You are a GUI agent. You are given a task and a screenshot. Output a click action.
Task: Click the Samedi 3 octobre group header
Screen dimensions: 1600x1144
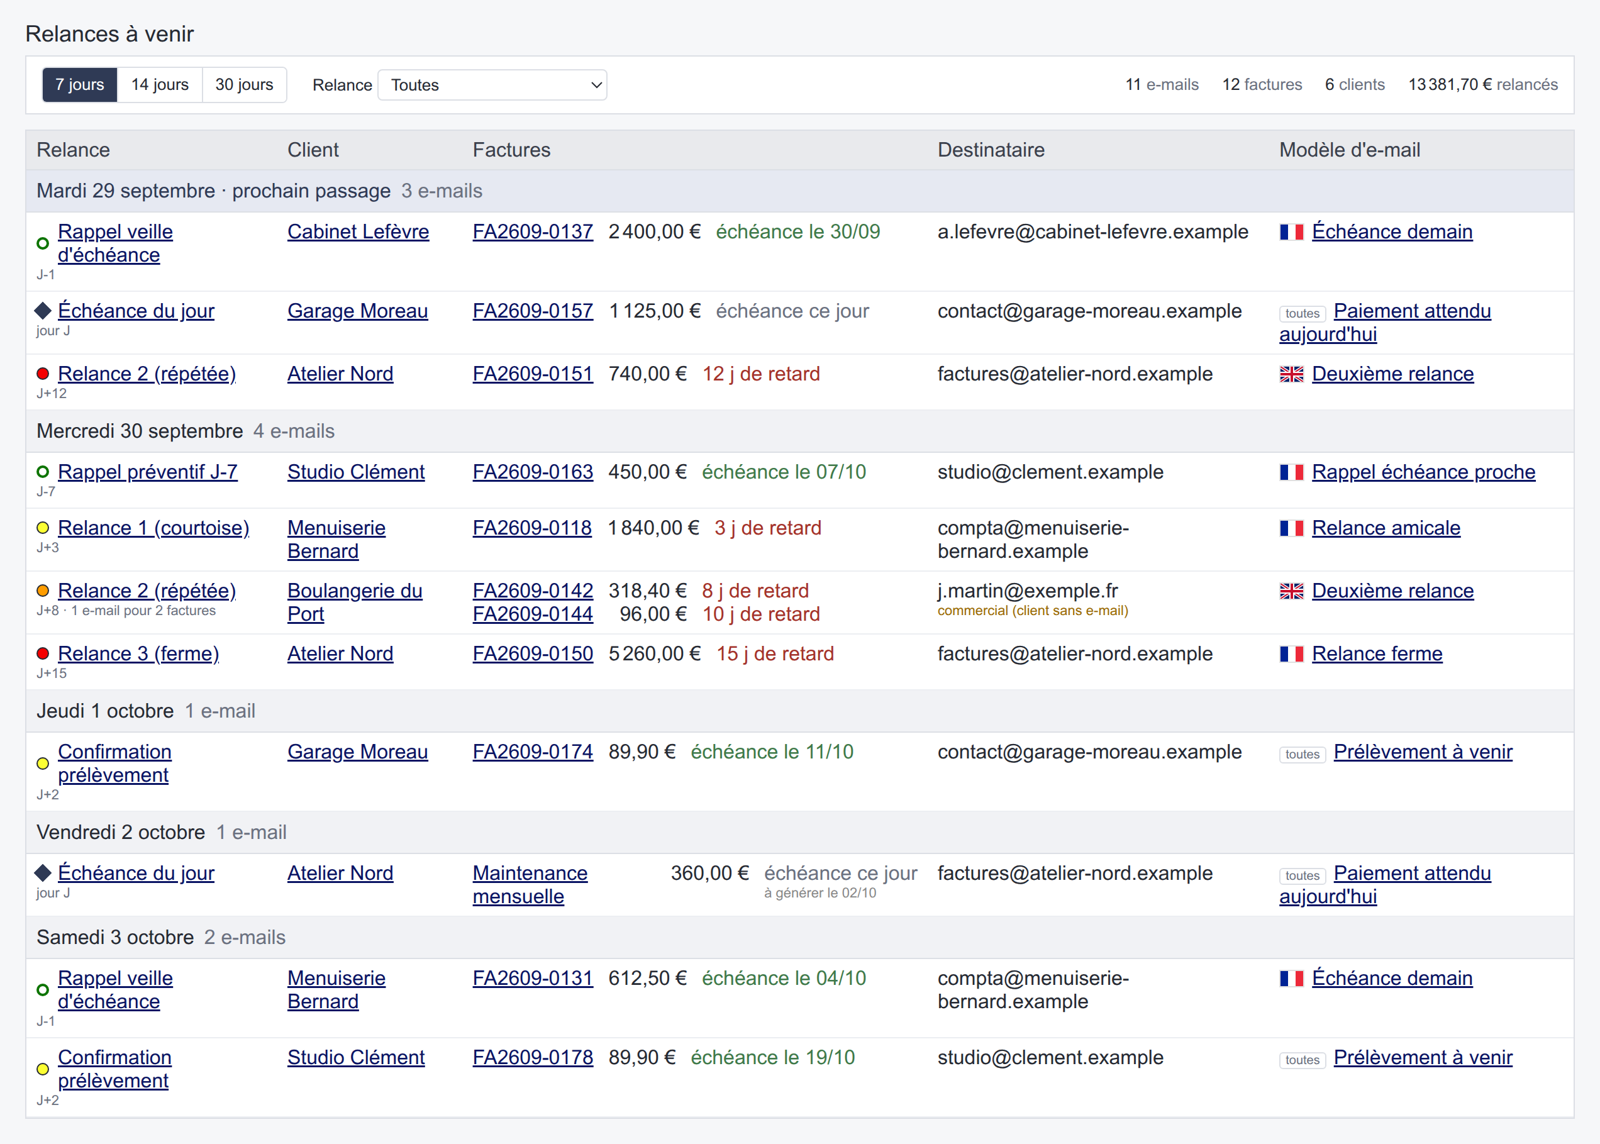[800, 938]
